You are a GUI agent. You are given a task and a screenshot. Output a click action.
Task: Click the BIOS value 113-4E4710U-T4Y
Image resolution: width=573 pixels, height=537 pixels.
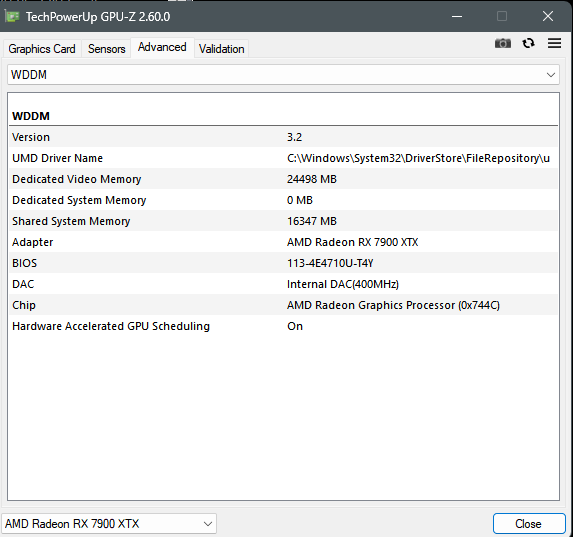pyautogui.click(x=330, y=264)
